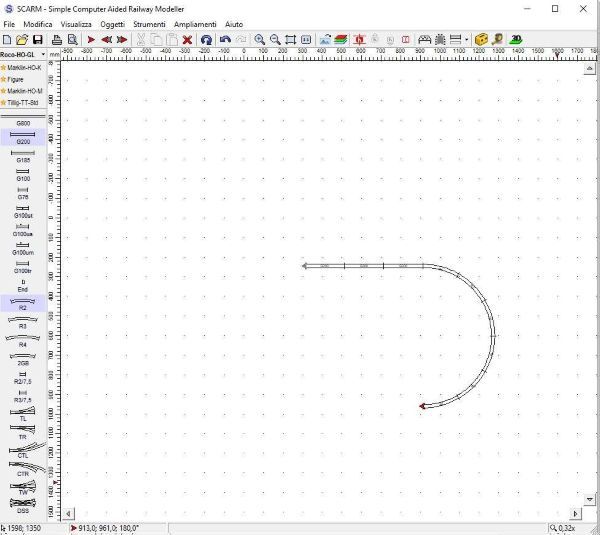Viewport: 600px width, 535px height.
Task: Delete selection with red X icon
Action: [187, 39]
